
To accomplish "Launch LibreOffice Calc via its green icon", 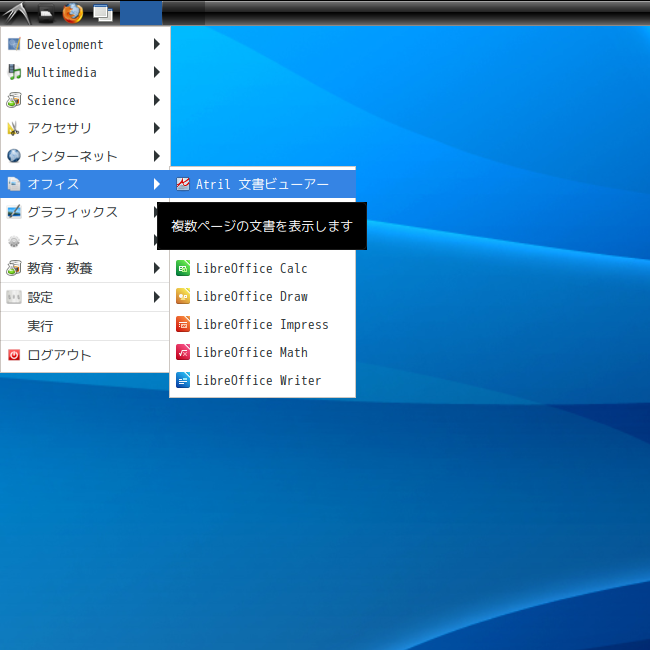I will (x=183, y=268).
